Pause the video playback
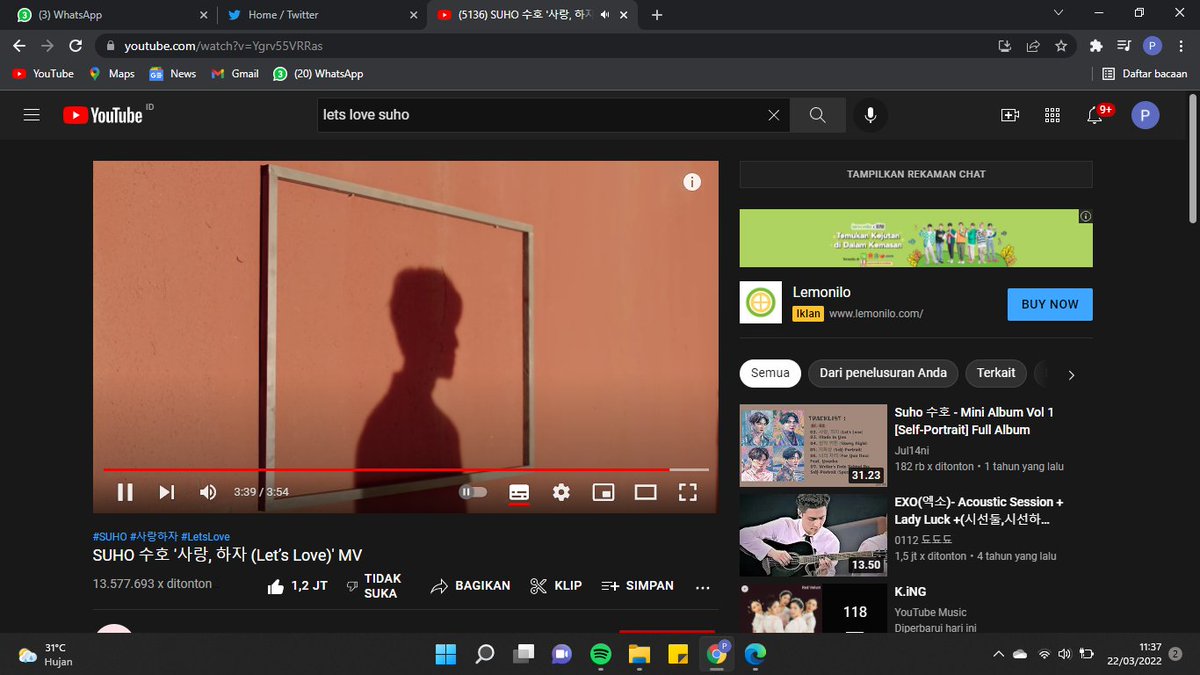The width and height of the screenshot is (1200, 675). pos(125,492)
